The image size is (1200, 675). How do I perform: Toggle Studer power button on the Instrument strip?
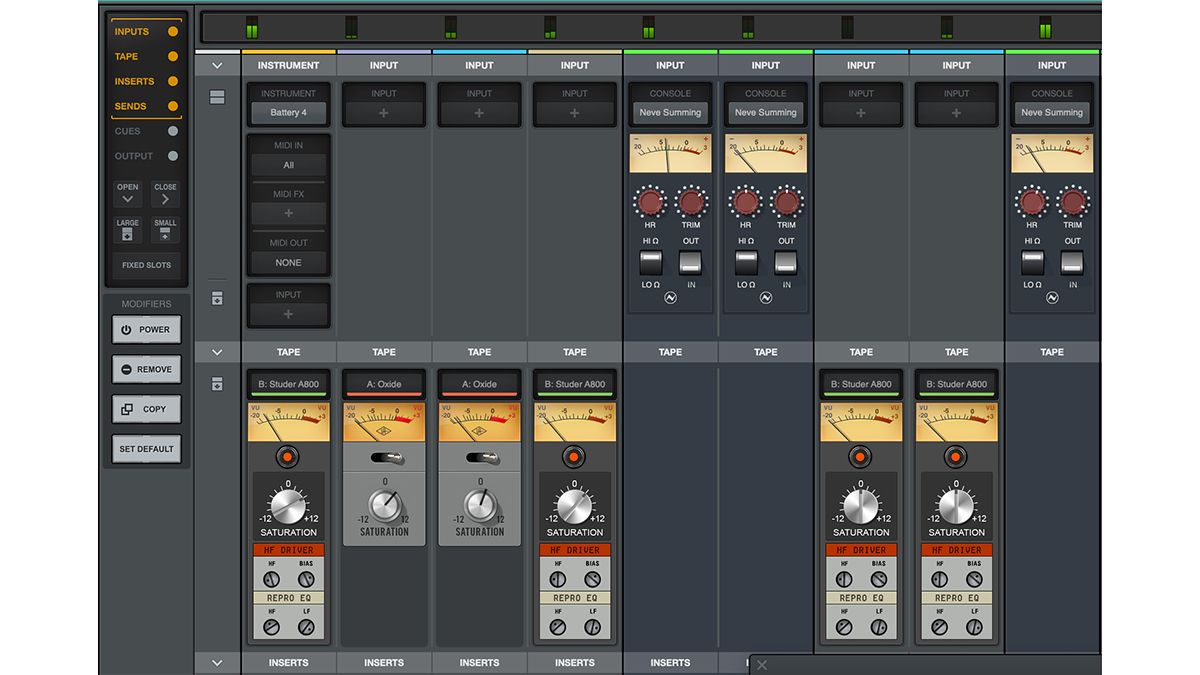pos(288,457)
